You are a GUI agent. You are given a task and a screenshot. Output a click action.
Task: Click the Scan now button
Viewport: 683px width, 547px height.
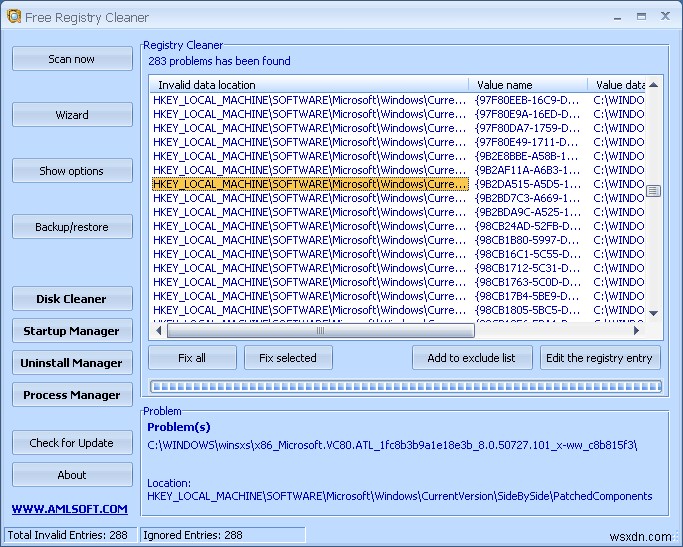72,59
